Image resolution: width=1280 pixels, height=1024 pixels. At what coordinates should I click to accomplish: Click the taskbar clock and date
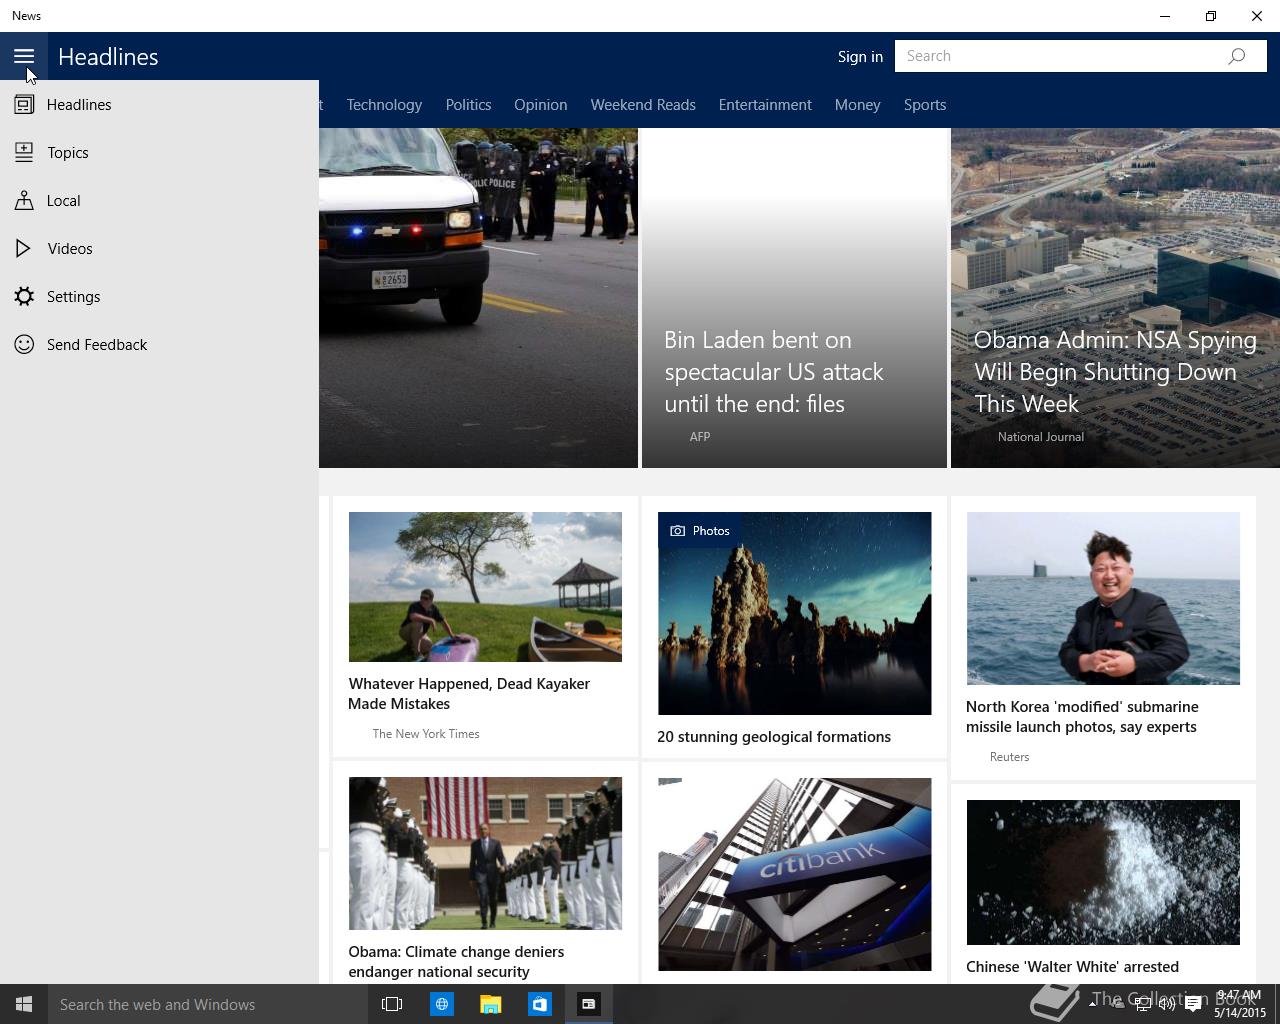(1239, 1004)
